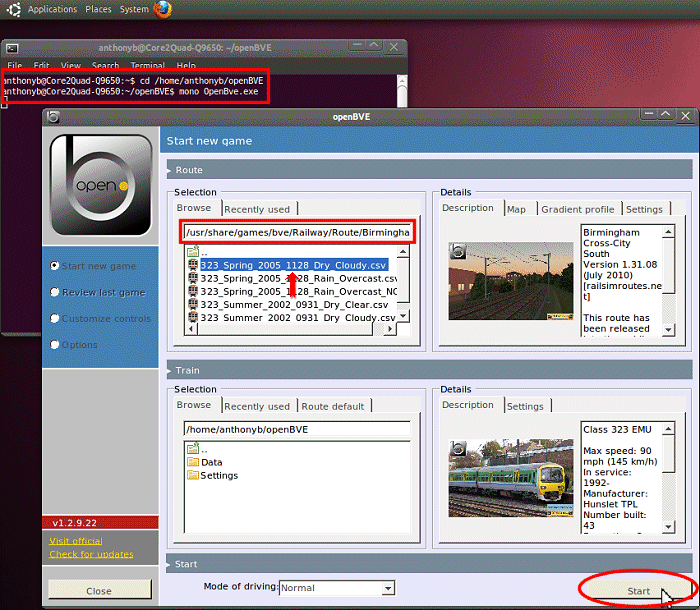700x610 pixels.
Task: Open Visit official link
Action: click(76, 541)
